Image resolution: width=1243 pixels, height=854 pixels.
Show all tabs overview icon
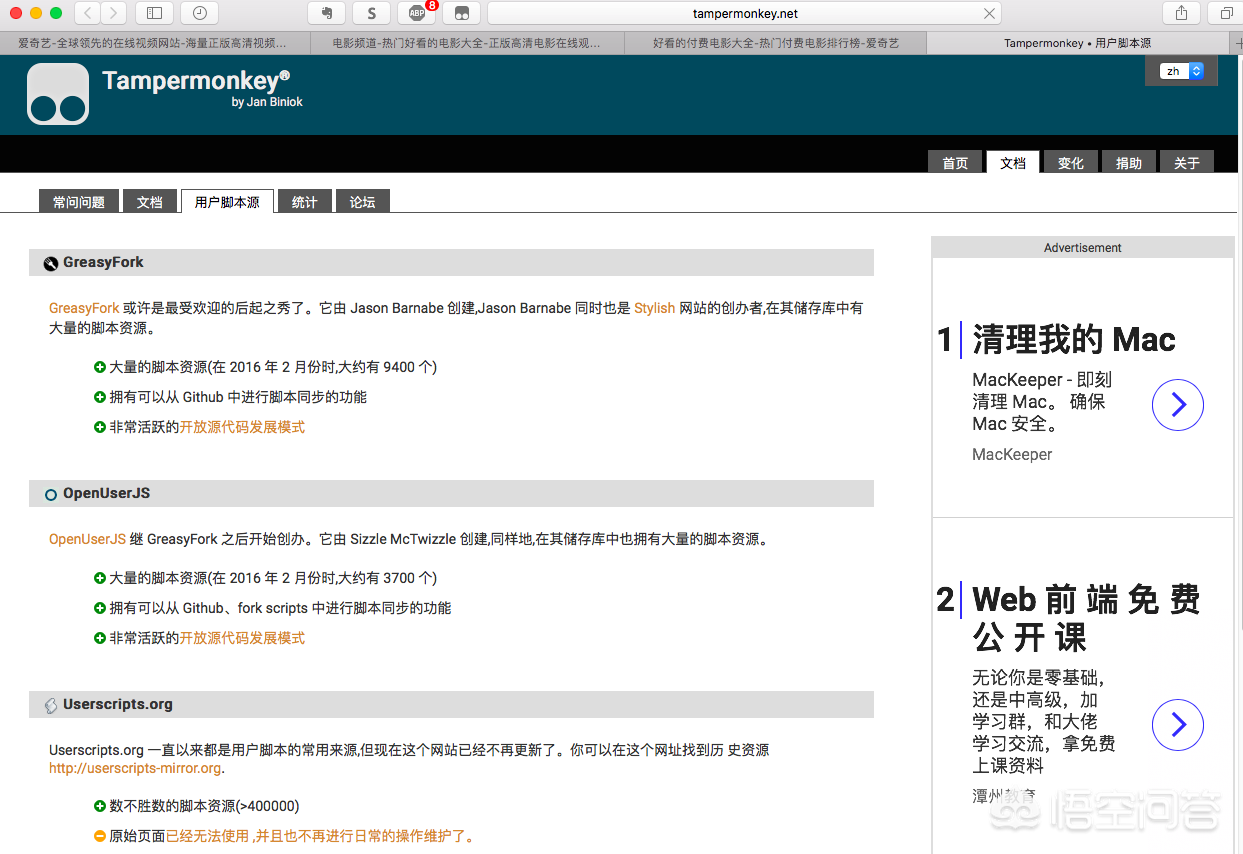[x=1225, y=13]
